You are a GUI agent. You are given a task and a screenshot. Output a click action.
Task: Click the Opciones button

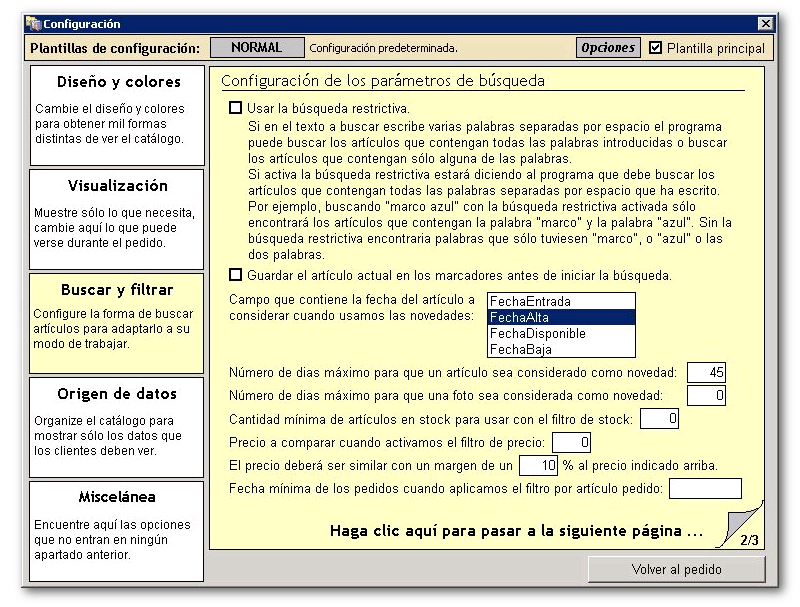[x=608, y=48]
